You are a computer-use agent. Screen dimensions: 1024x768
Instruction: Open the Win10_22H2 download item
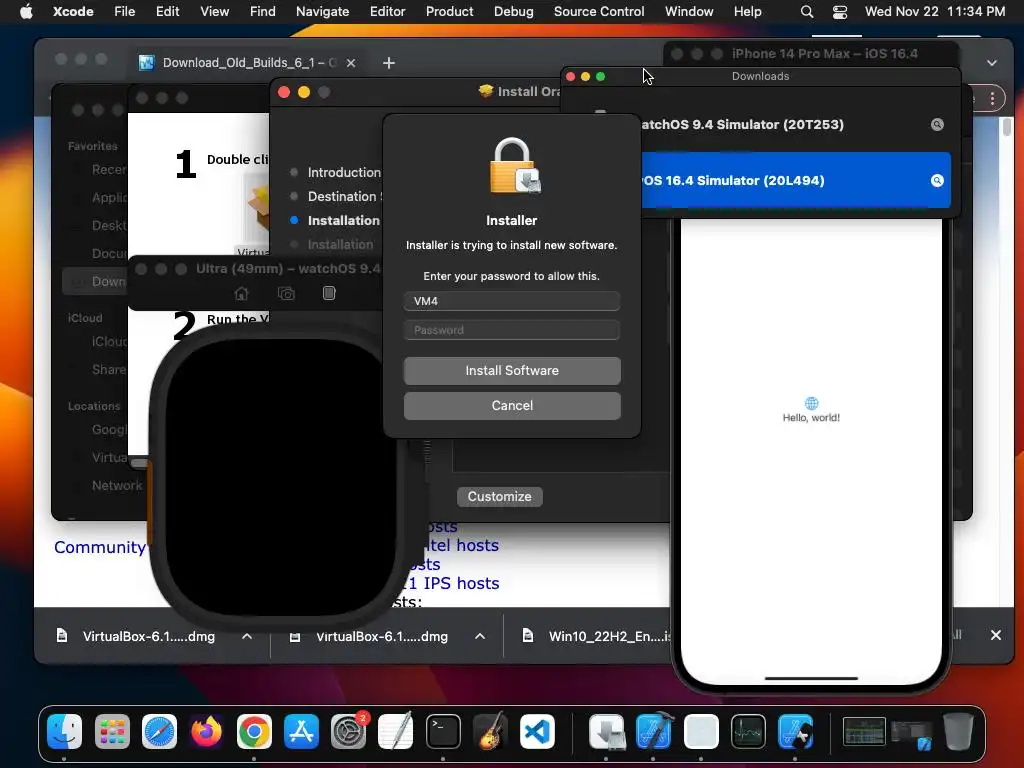[x=596, y=636]
